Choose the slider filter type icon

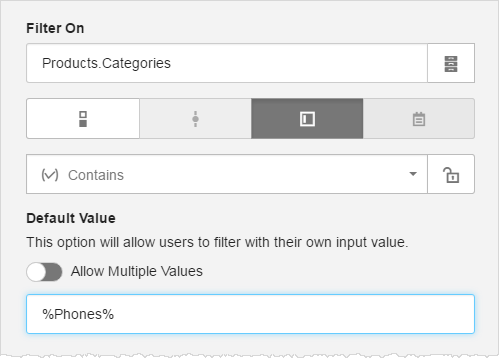coord(195,119)
